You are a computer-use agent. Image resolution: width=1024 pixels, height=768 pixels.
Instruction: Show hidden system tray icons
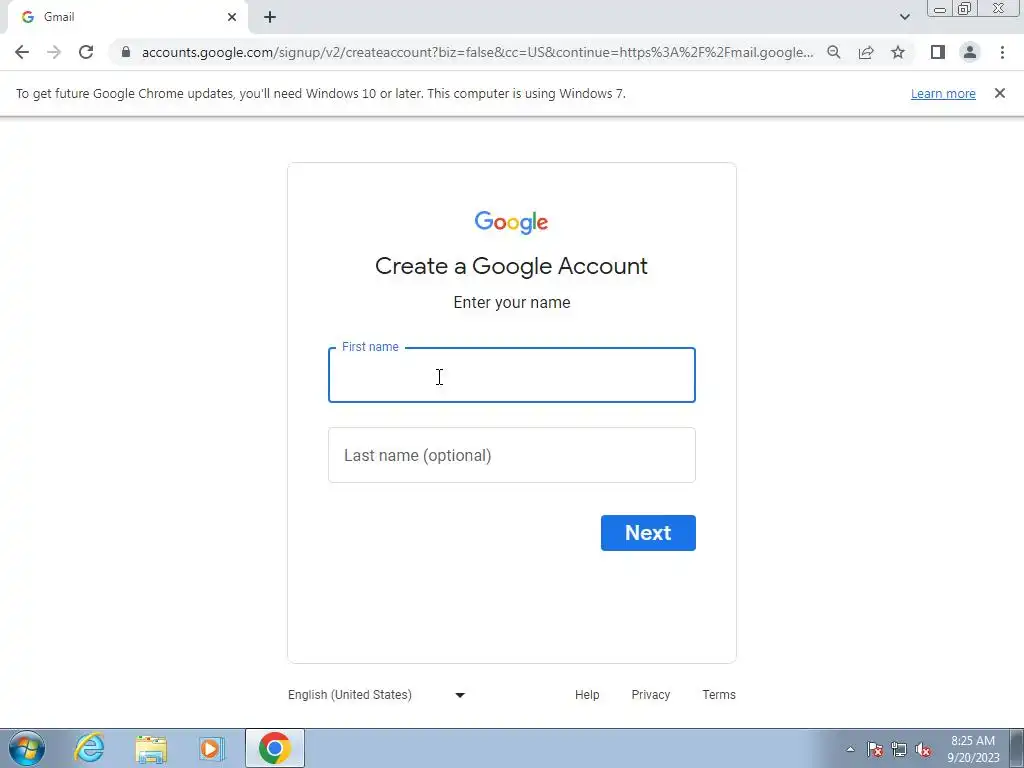(850, 750)
